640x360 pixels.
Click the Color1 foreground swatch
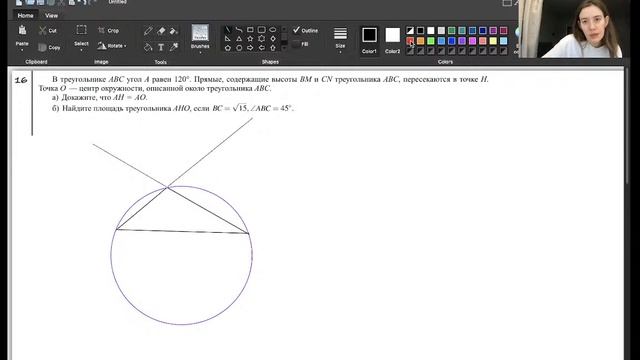pyautogui.click(x=369, y=35)
